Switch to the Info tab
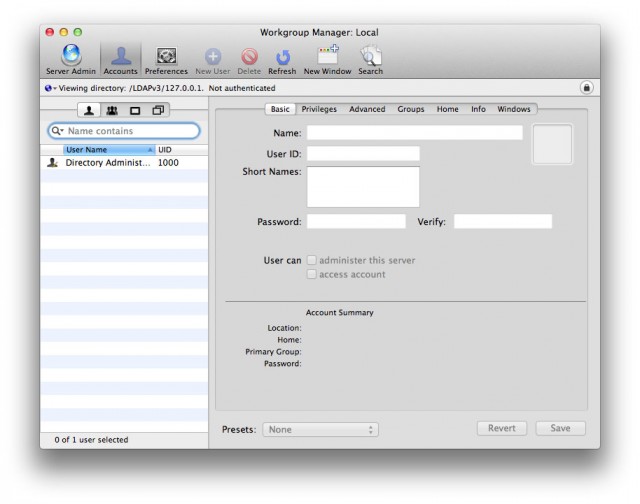 point(478,109)
